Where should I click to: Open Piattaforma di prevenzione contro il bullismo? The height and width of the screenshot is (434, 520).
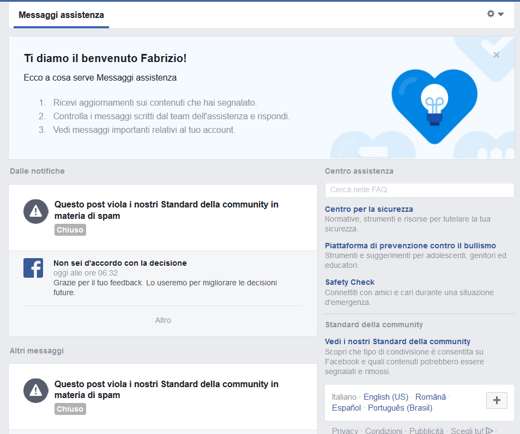pyautogui.click(x=410, y=246)
